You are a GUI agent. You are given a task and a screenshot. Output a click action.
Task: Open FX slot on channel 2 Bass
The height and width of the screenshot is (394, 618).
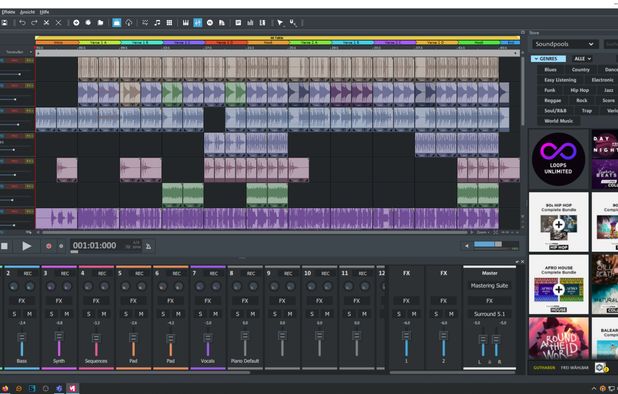22,301
